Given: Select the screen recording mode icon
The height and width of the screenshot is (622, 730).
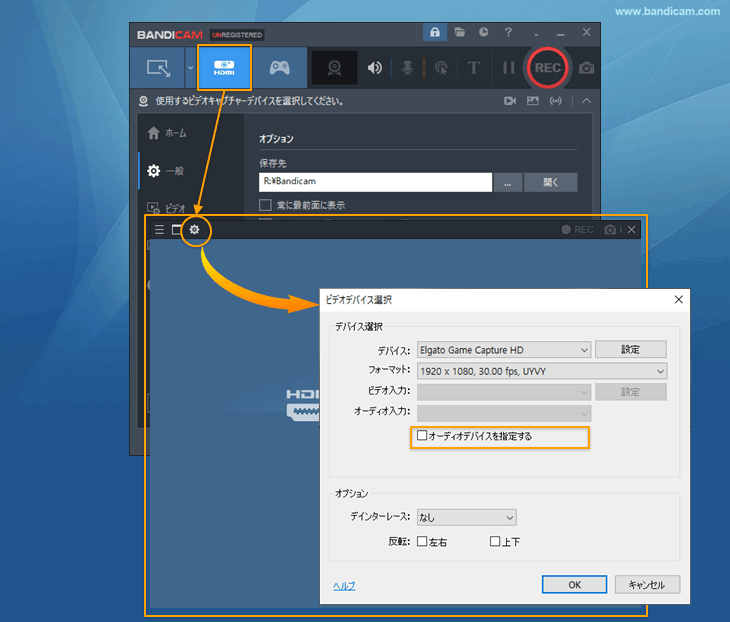Looking at the screenshot, I should [158, 68].
